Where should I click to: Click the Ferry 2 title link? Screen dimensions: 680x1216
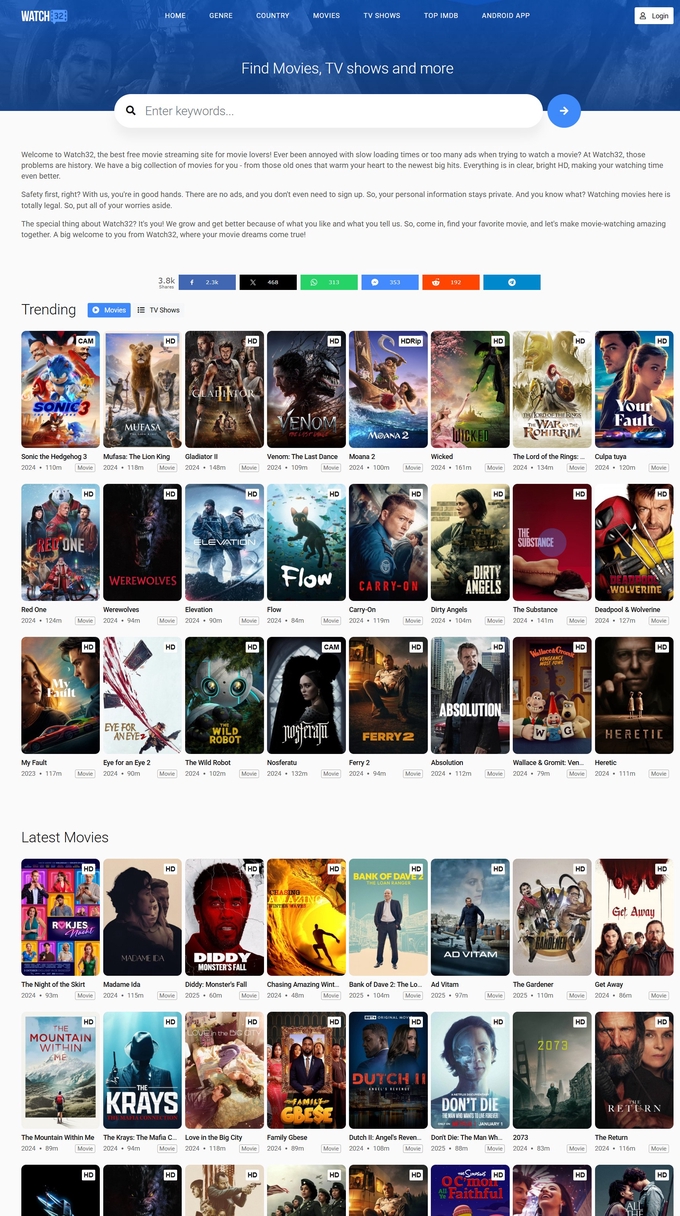[x=359, y=762]
